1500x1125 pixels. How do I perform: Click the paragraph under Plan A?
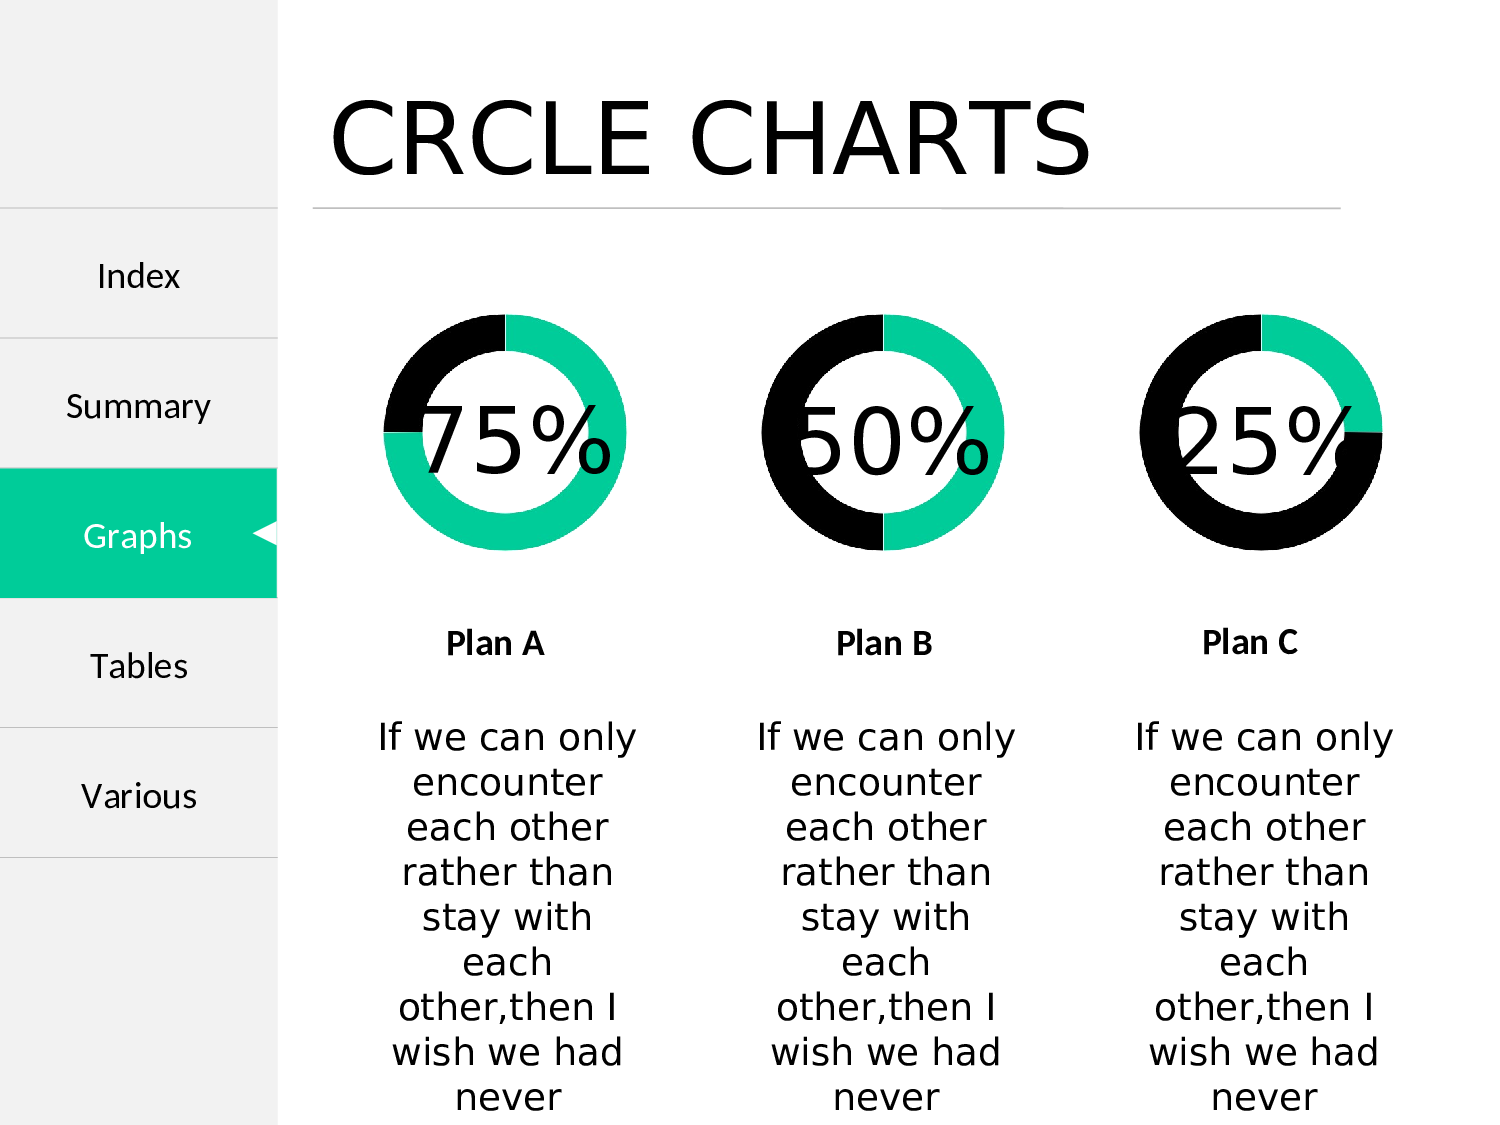507,916
